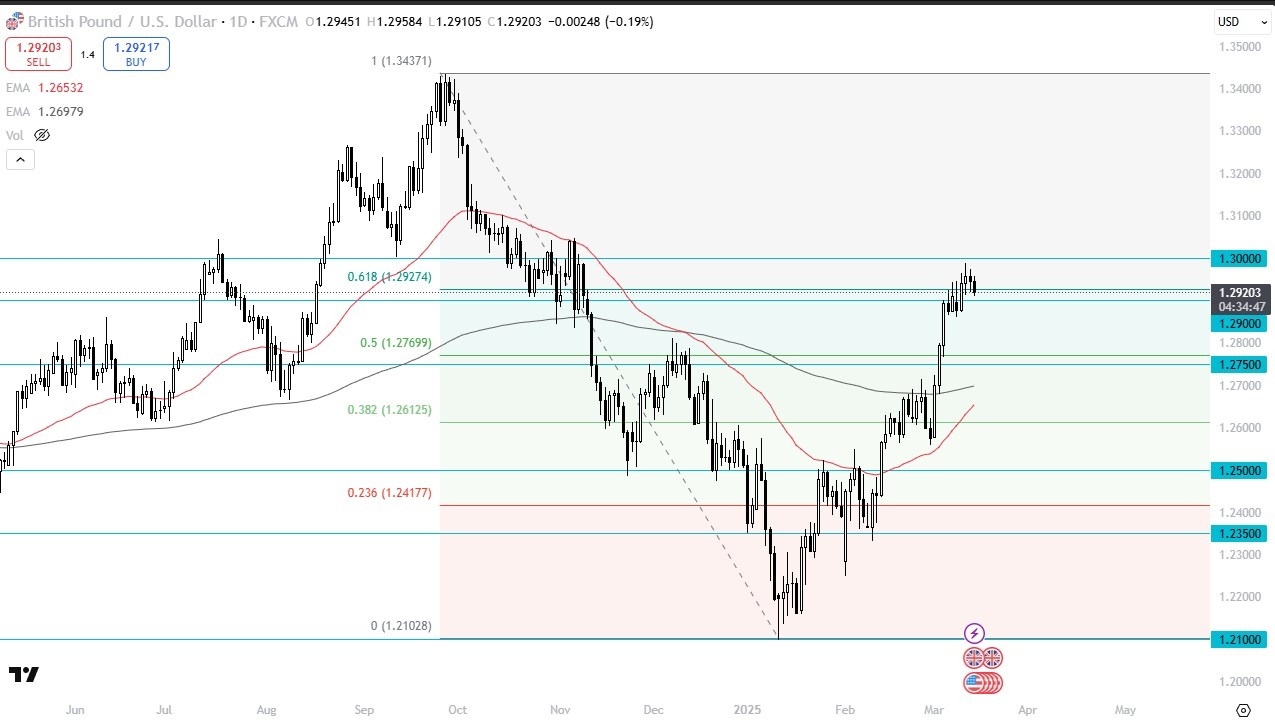Click the TradingView logo
The height and width of the screenshot is (722, 1275).
pos(24,675)
